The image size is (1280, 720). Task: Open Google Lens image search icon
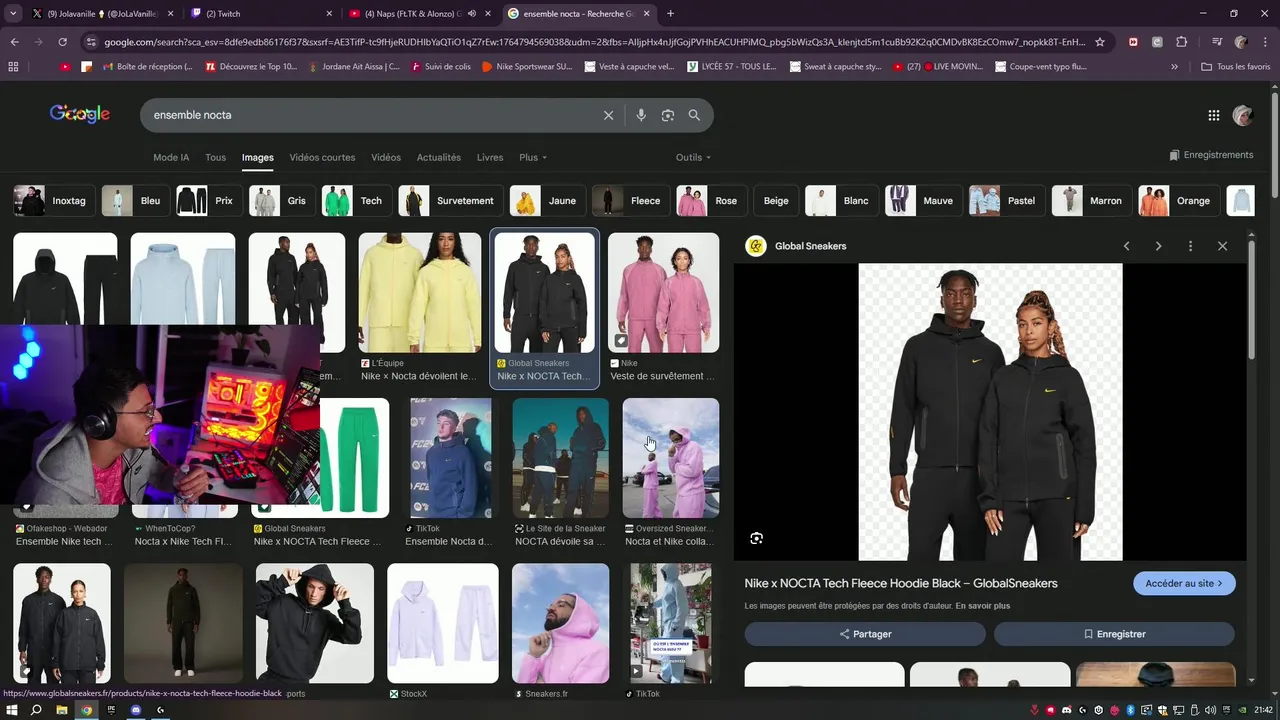[668, 115]
